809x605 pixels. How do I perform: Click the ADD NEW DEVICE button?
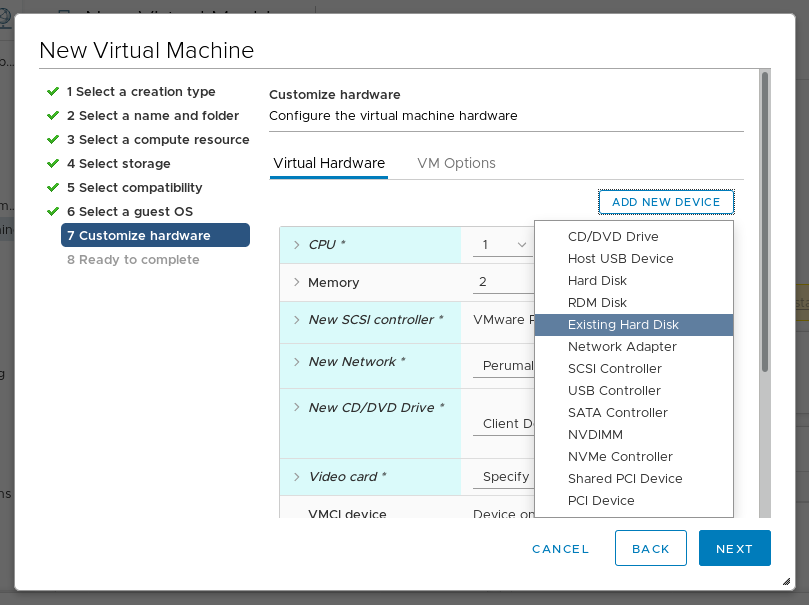point(666,202)
